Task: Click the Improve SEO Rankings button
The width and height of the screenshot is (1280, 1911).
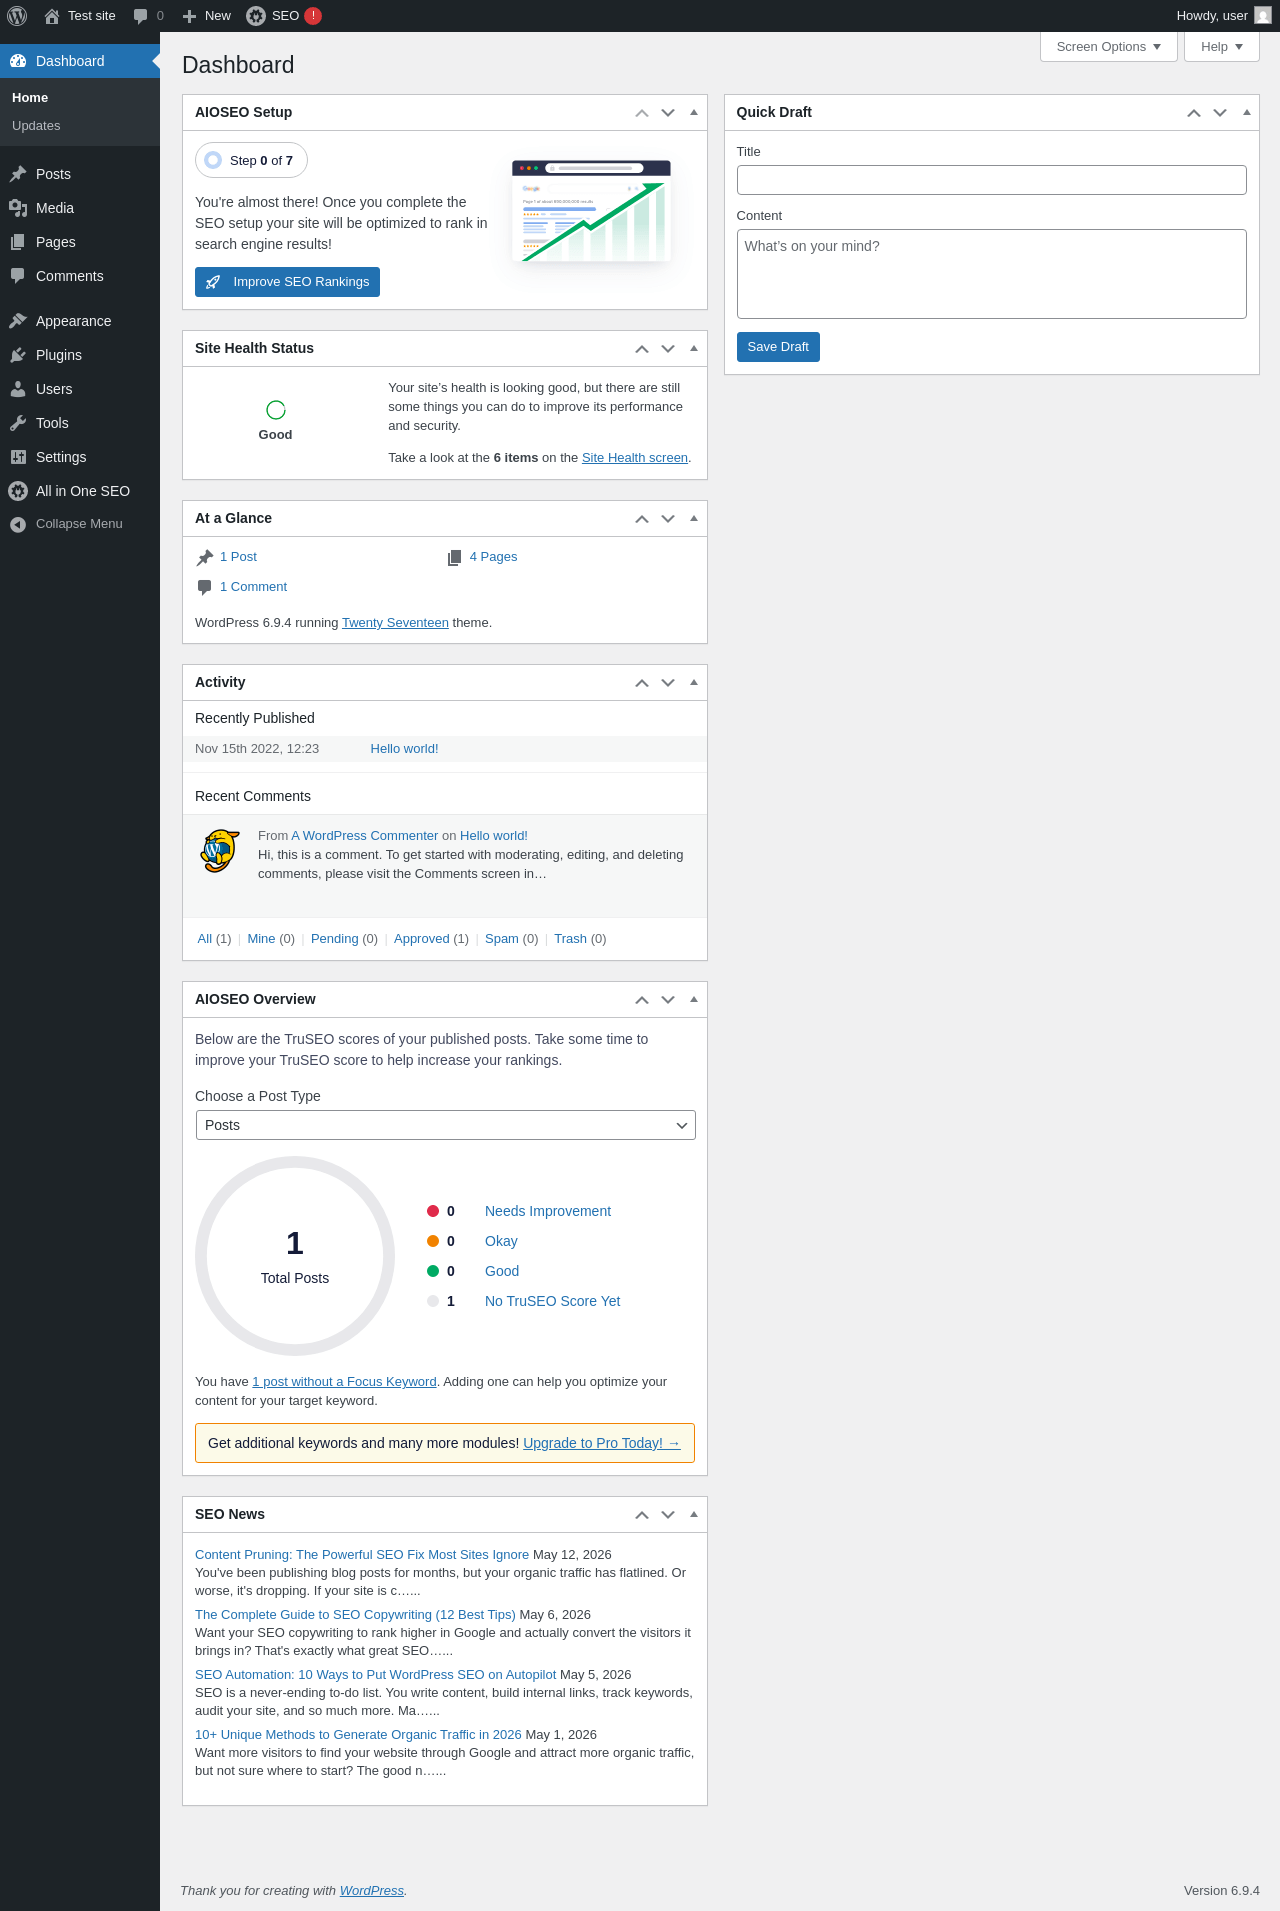Action: pyautogui.click(x=287, y=282)
